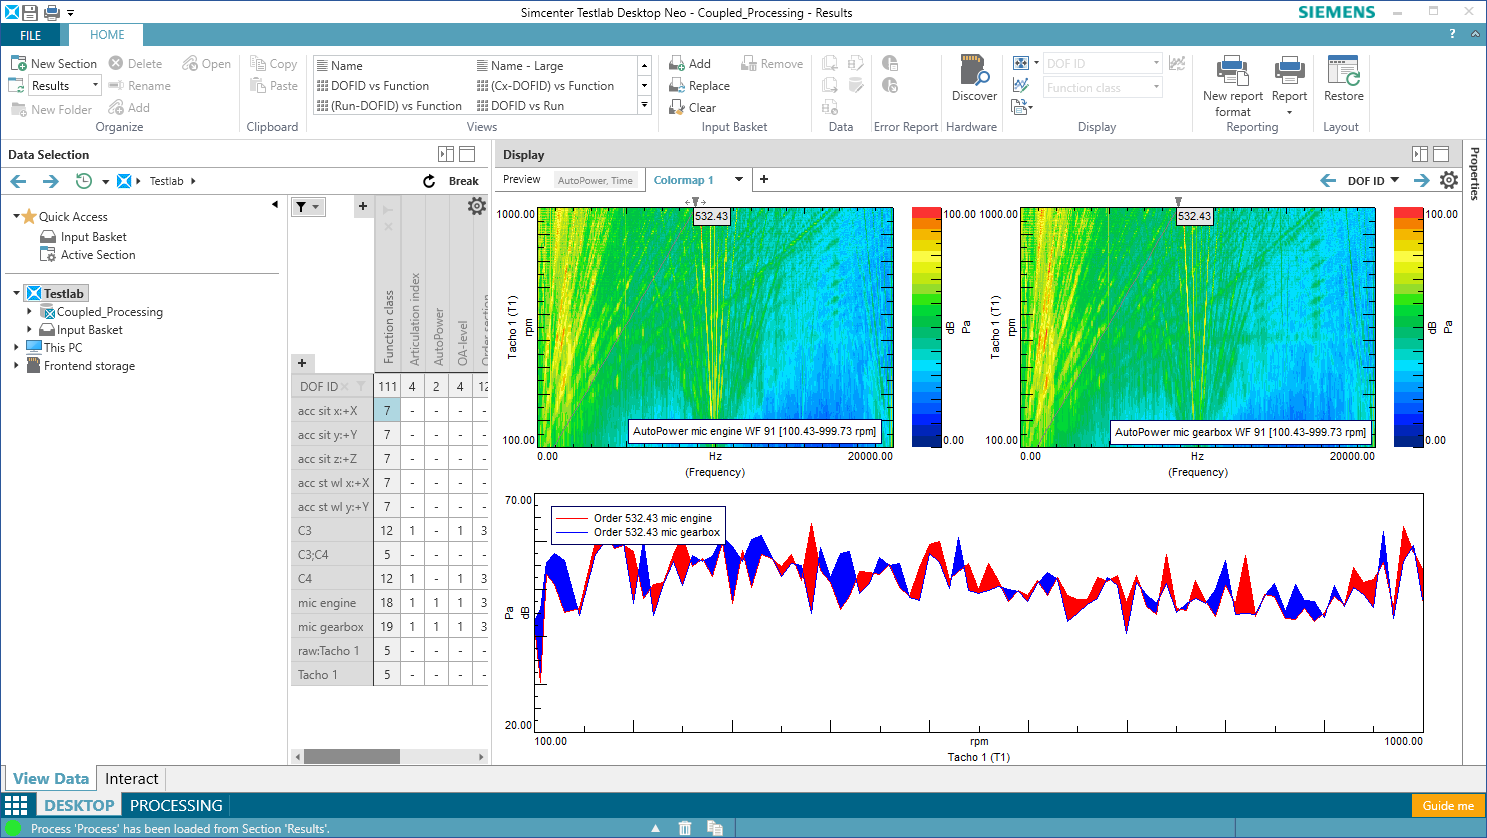Image resolution: width=1487 pixels, height=838 pixels.
Task: Click the right colormap color scale bar
Action: [1409, 327]
